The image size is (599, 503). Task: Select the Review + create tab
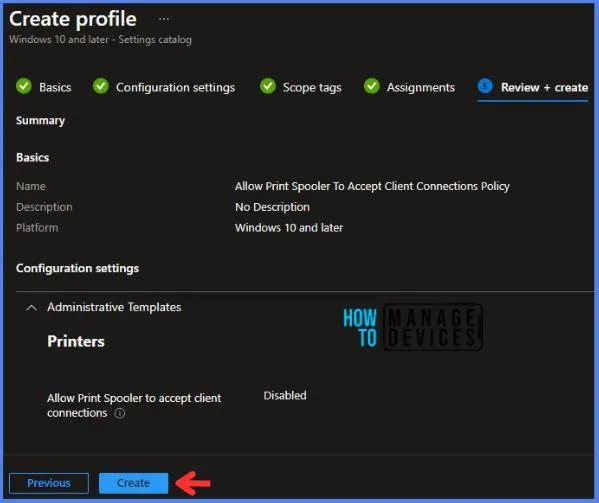tap(544, 87)
